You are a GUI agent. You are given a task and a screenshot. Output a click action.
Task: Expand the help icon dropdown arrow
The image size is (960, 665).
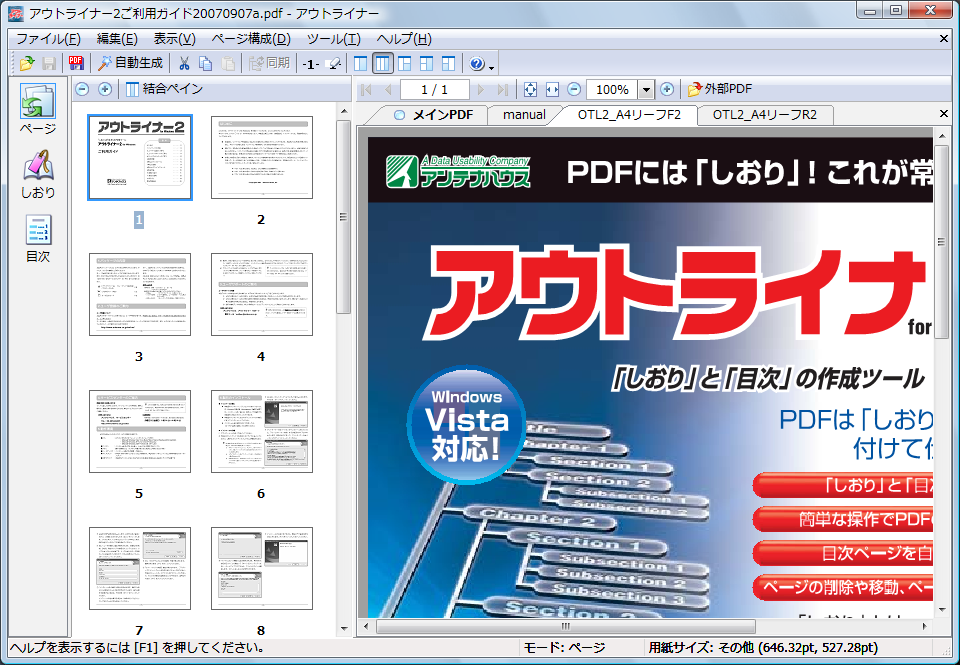click(x=491, y=66)
